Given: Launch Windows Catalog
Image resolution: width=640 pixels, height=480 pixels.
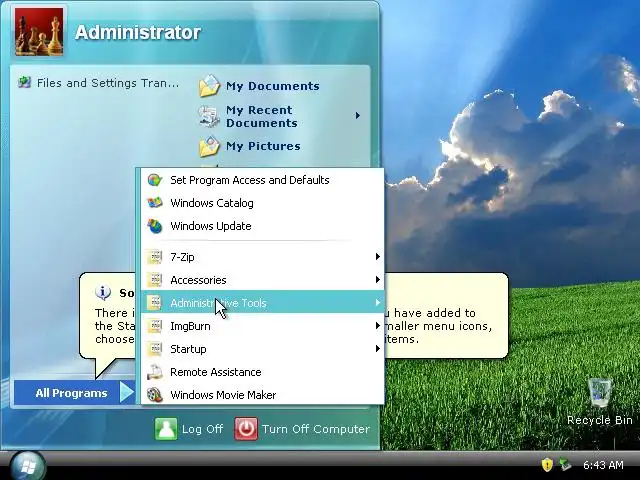Looking at the screenshot, I should coord(212,203).
